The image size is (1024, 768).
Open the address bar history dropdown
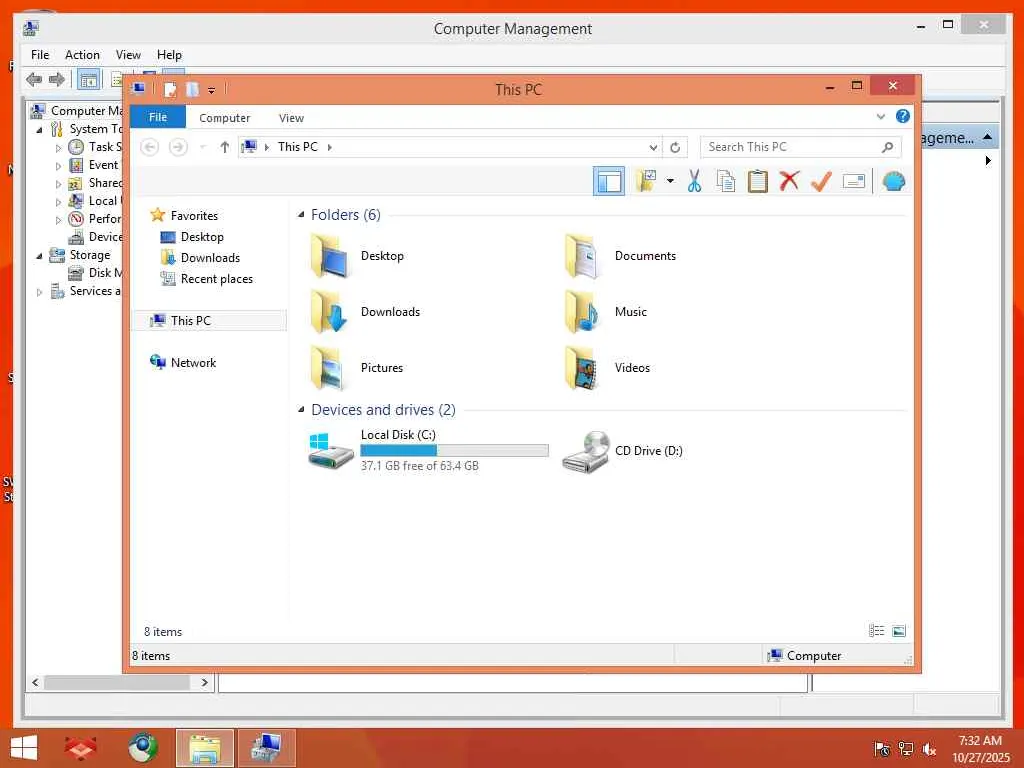(652, 148)
